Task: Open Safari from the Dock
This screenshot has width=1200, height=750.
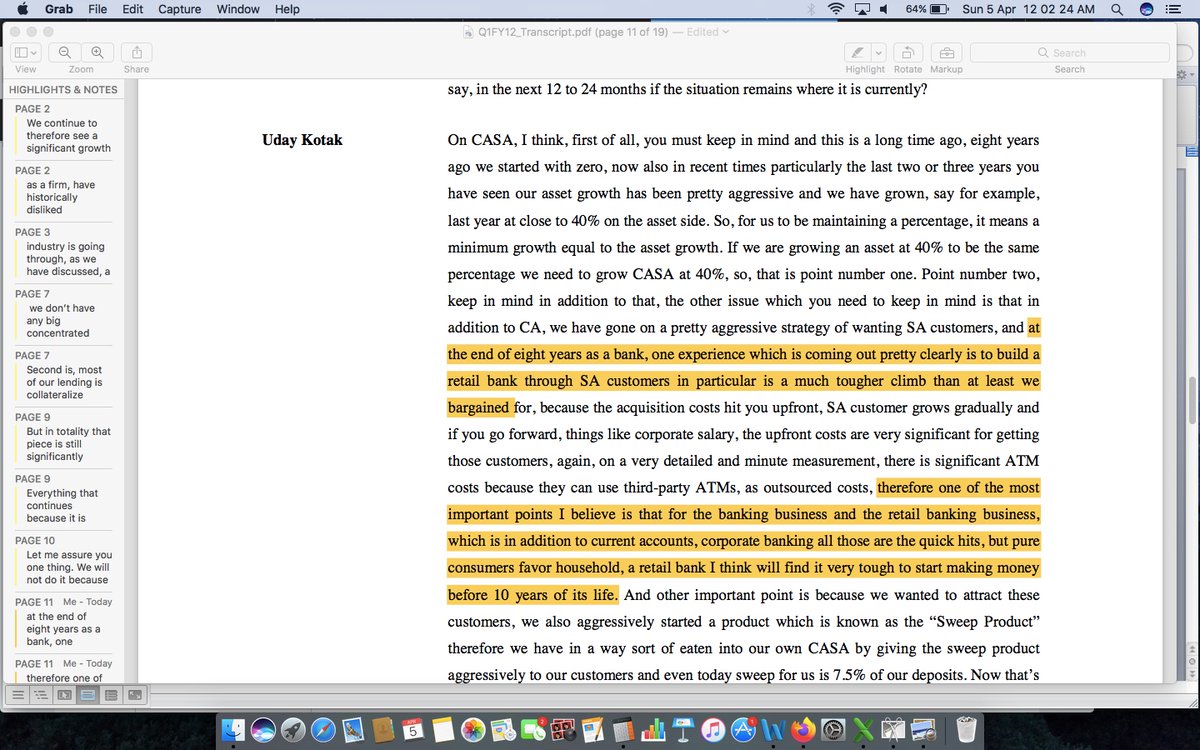Action: click(324, 730)
